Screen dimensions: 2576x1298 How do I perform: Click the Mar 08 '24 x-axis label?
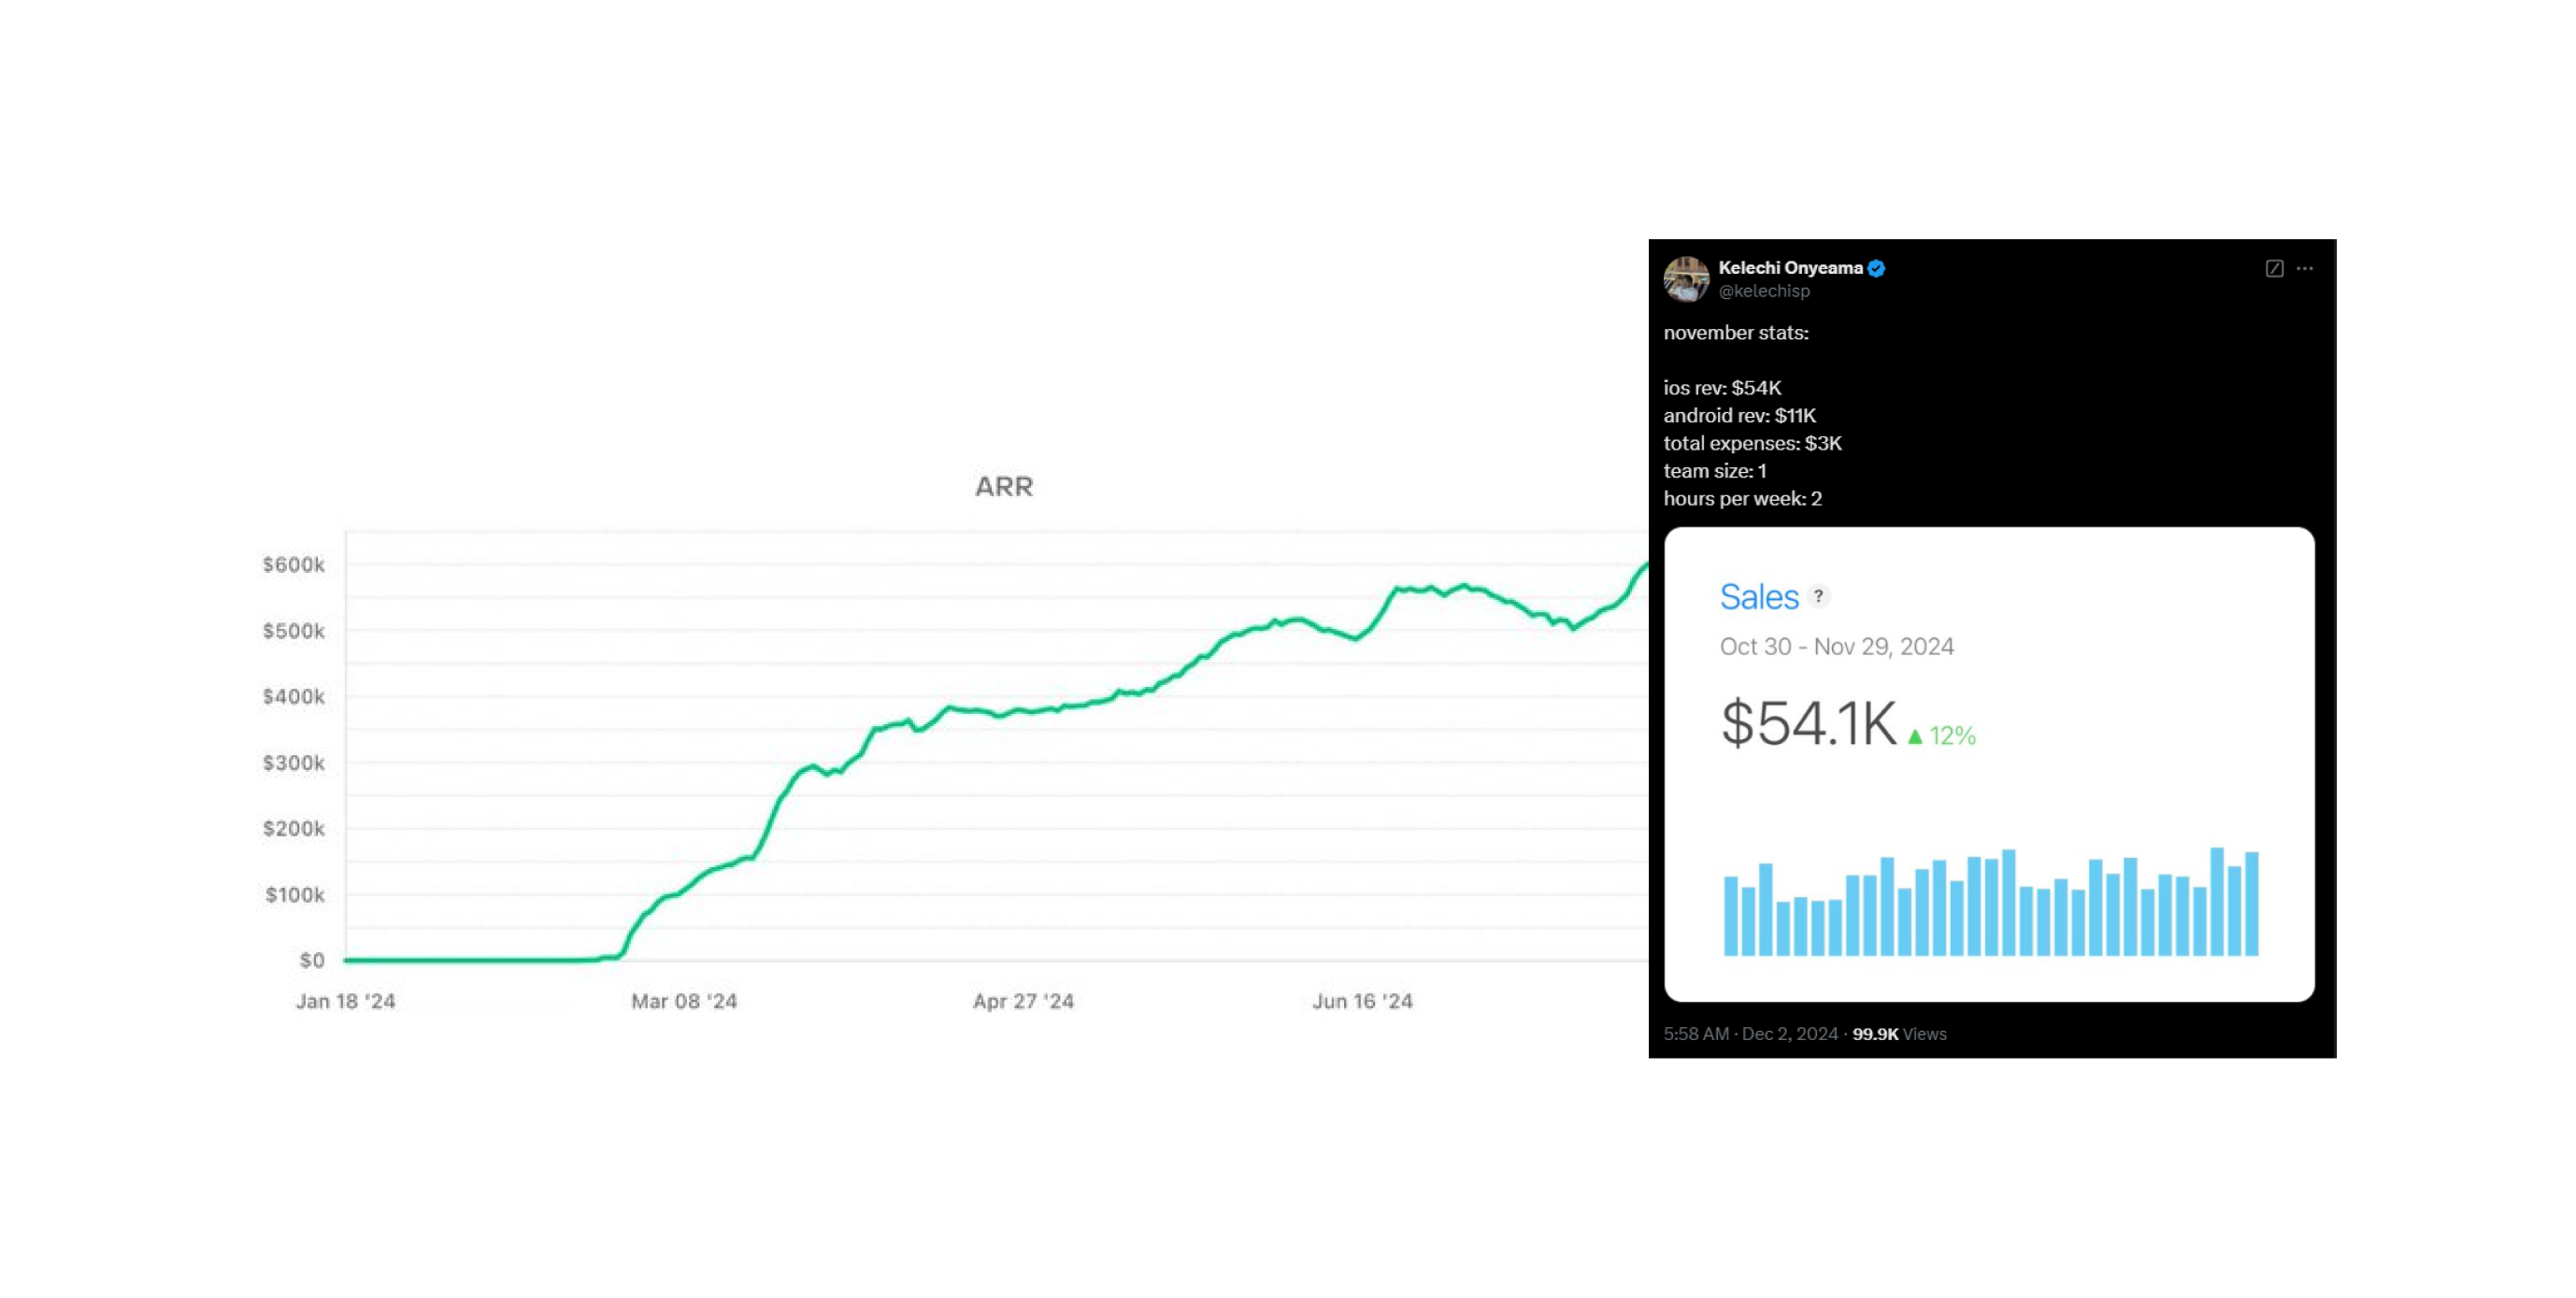pos(684,1001)
